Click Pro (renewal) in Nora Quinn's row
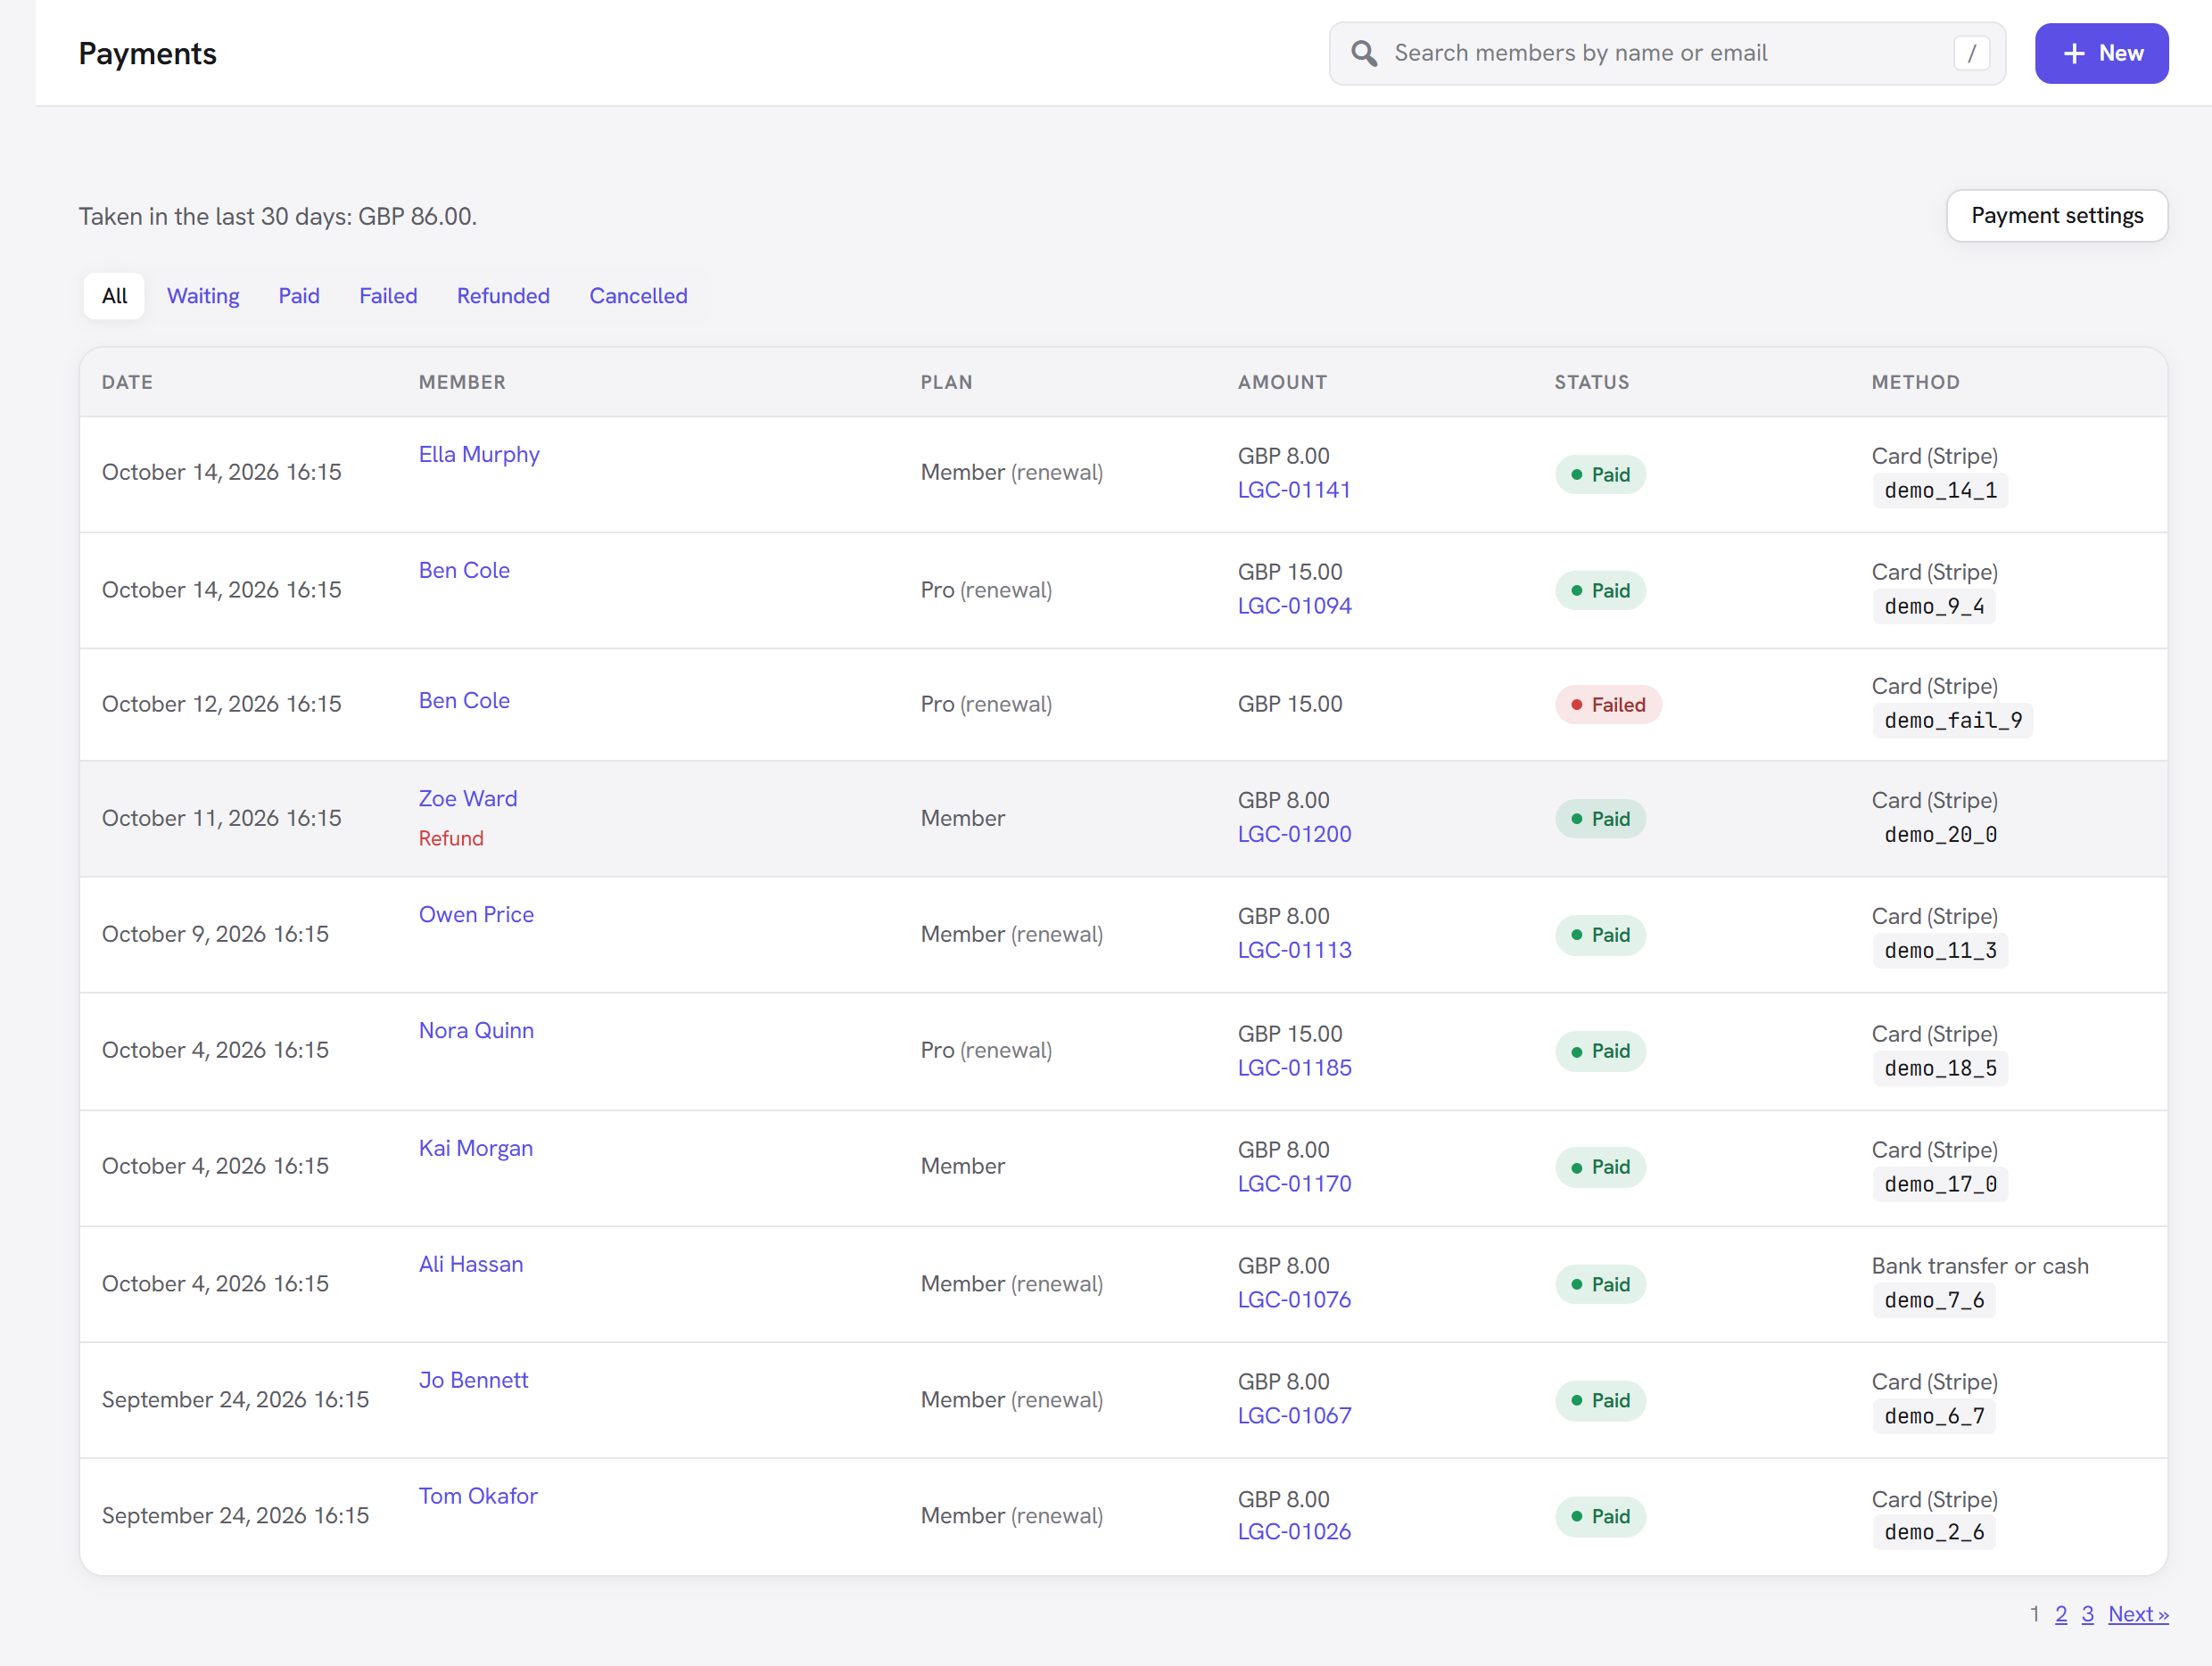Viewport: 2212px width, 1666px height. click(x=986, y=1050)
